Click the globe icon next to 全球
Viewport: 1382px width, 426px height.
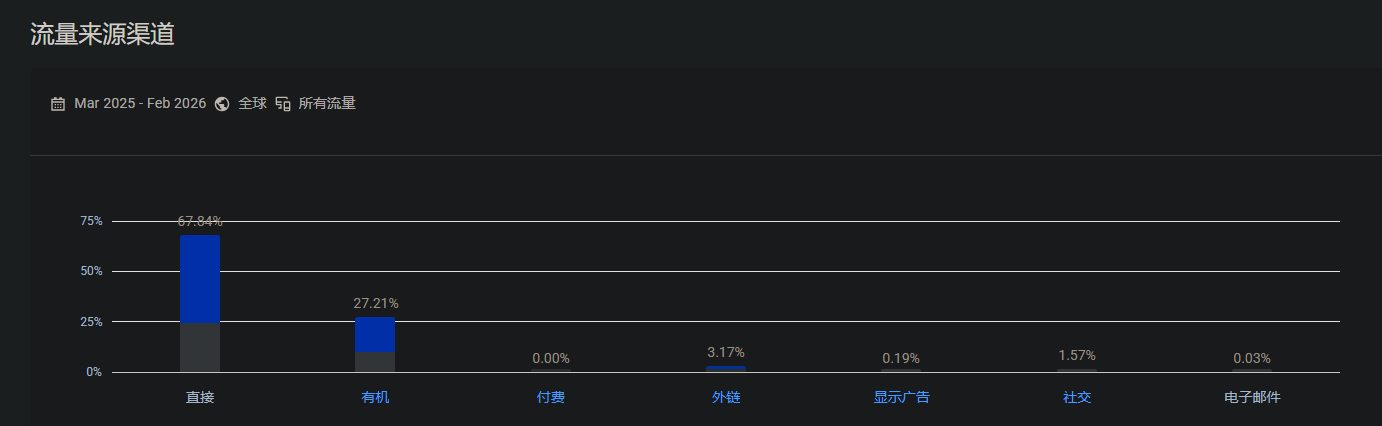click(222, 104)
